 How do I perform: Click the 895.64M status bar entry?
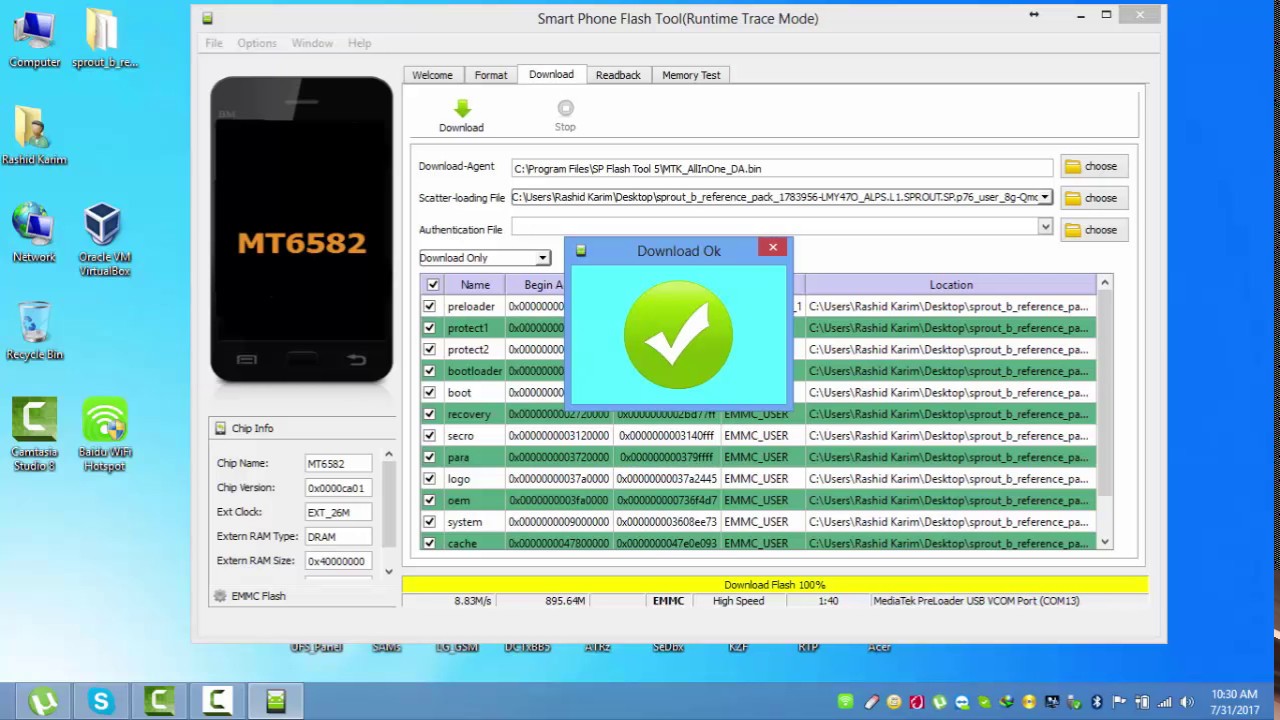[565, 601]
